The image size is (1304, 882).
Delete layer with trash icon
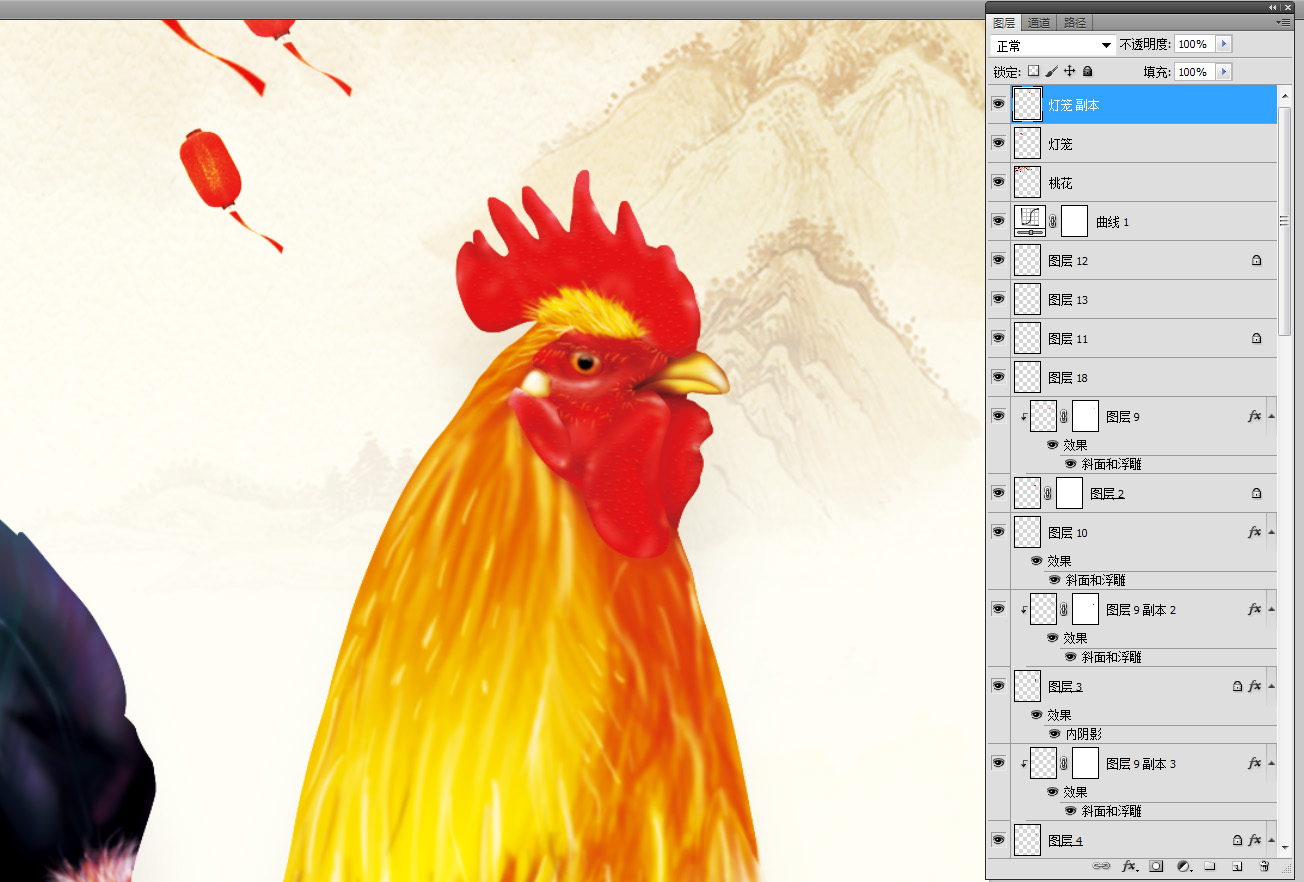(x=1264, y=866)
